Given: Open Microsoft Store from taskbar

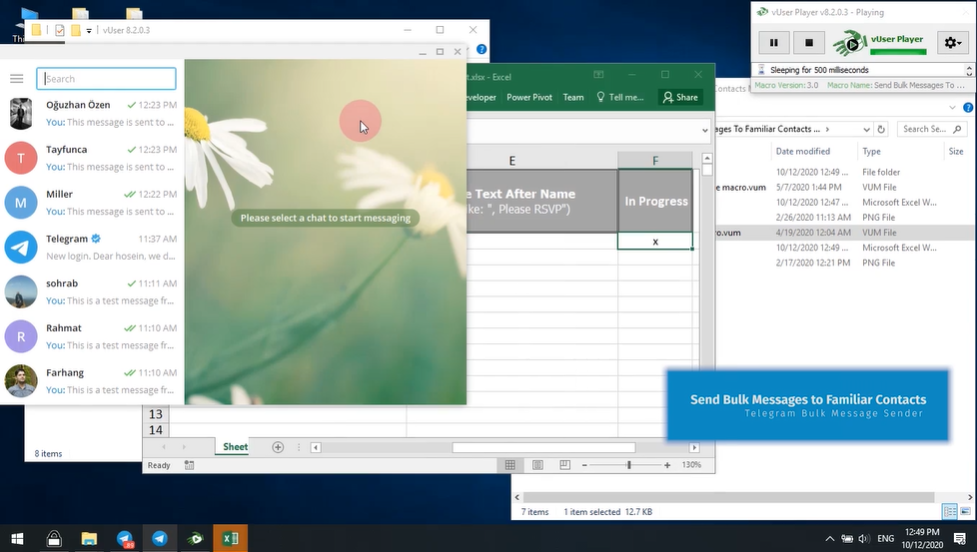Looking at the screenshot, I should tap(54, 538).
